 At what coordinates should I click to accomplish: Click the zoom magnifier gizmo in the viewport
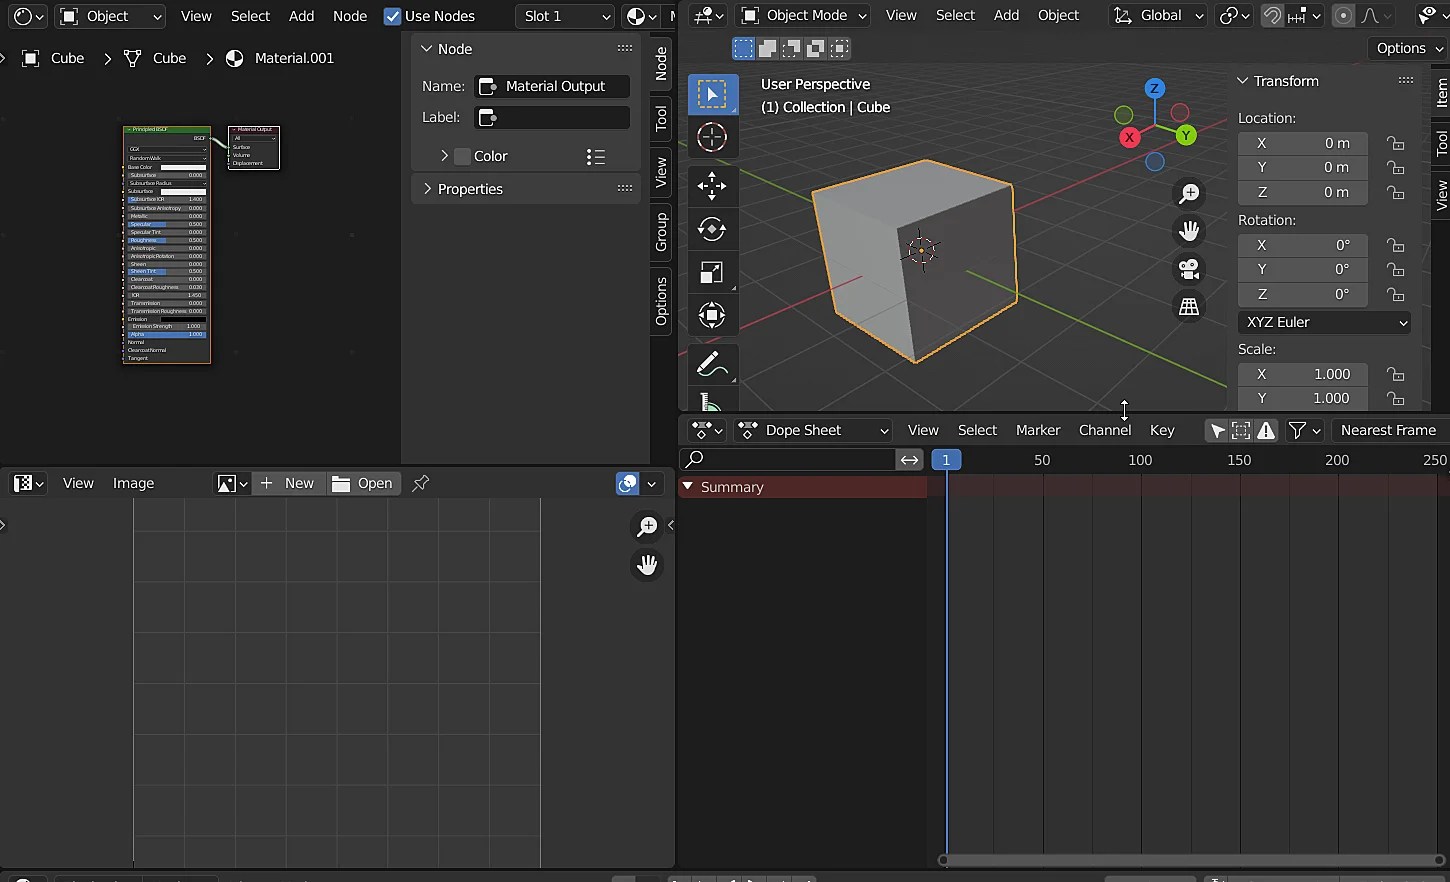coord(1189,193)
